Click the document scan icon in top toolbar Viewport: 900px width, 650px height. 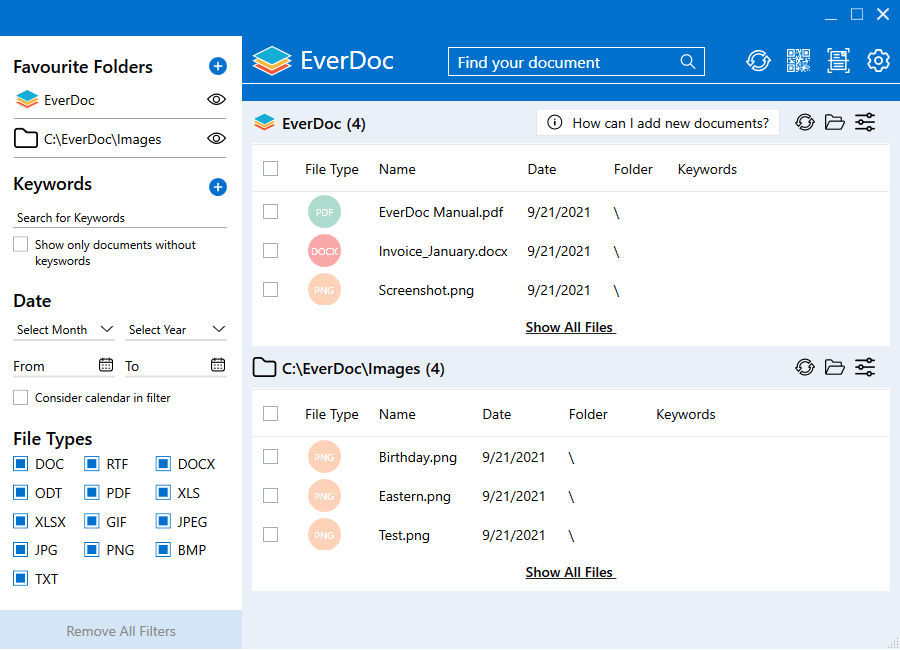[x=838, y=60]
